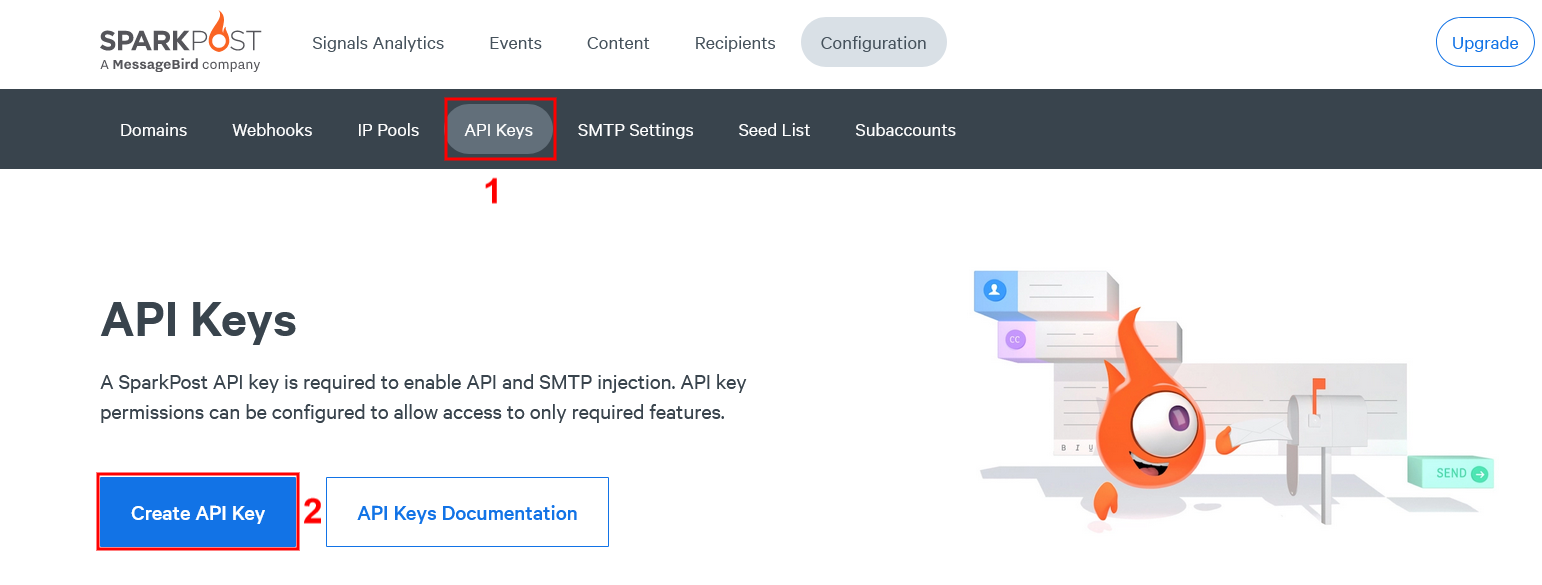Open Signals Analytics menu
The width and height of the screenshot is (1542, 585).
378,43
